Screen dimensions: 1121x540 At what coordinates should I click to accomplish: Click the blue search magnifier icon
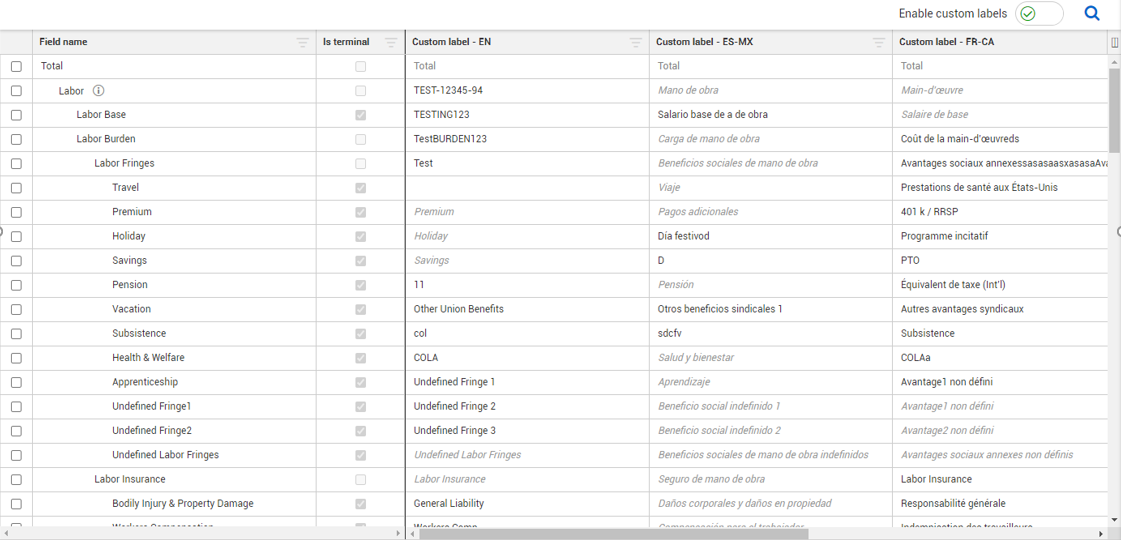pos(1092,13)
